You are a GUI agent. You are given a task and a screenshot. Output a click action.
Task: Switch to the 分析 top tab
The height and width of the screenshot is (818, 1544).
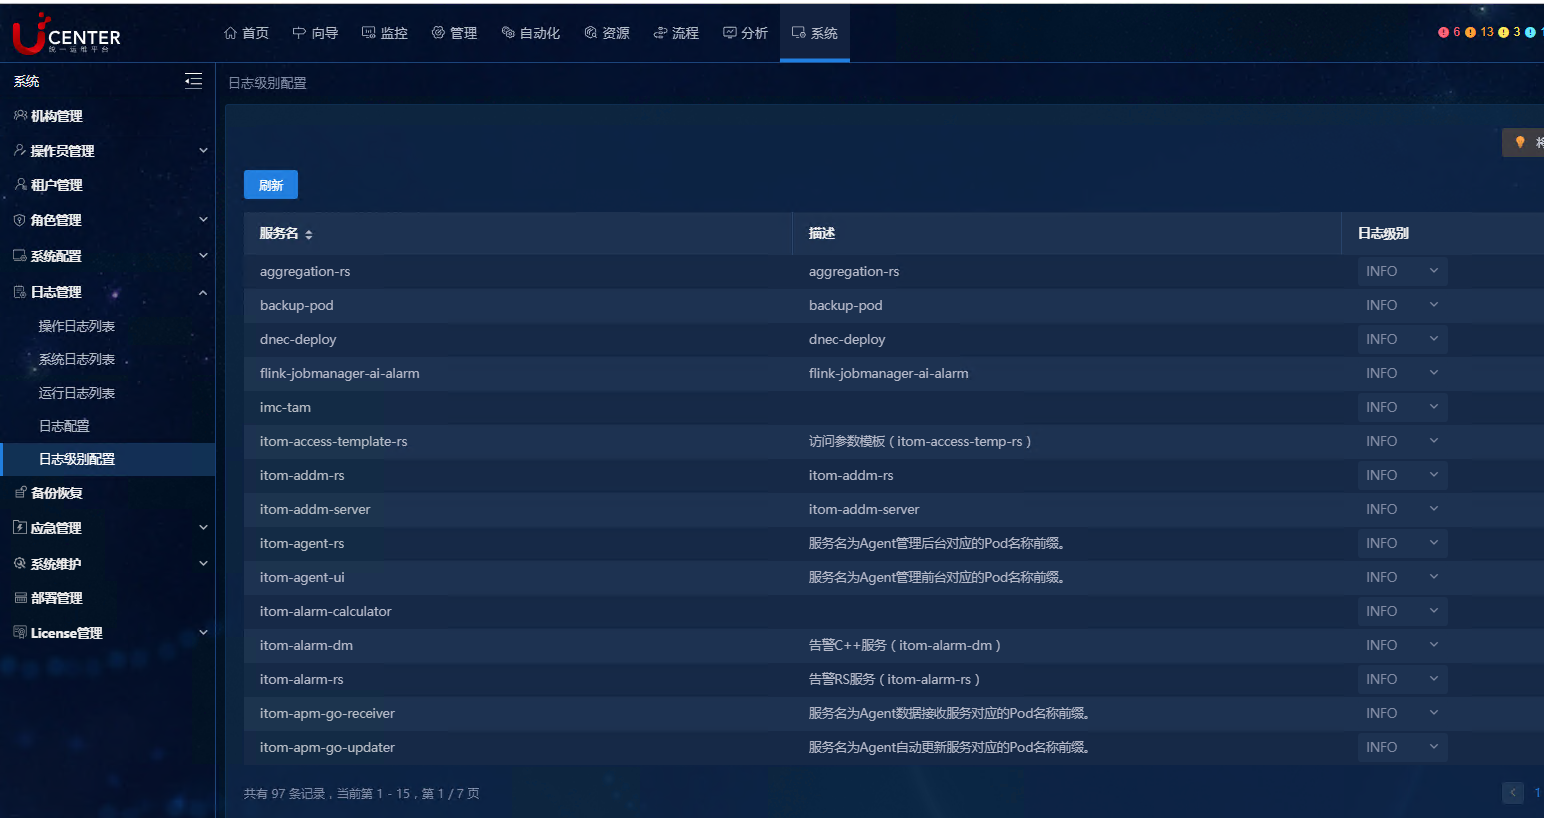click(x=746, y=33)
